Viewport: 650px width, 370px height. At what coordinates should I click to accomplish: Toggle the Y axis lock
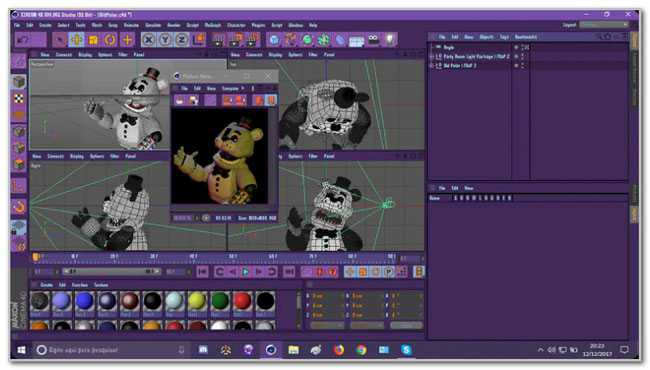[x=165, y=40]
